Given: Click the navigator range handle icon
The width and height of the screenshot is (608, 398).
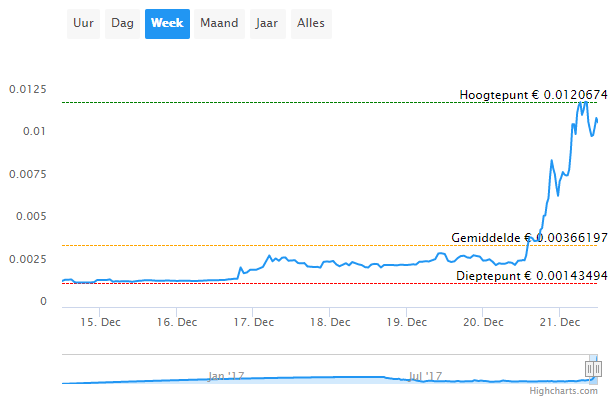Looking at the screenshot, I should 593,368.
